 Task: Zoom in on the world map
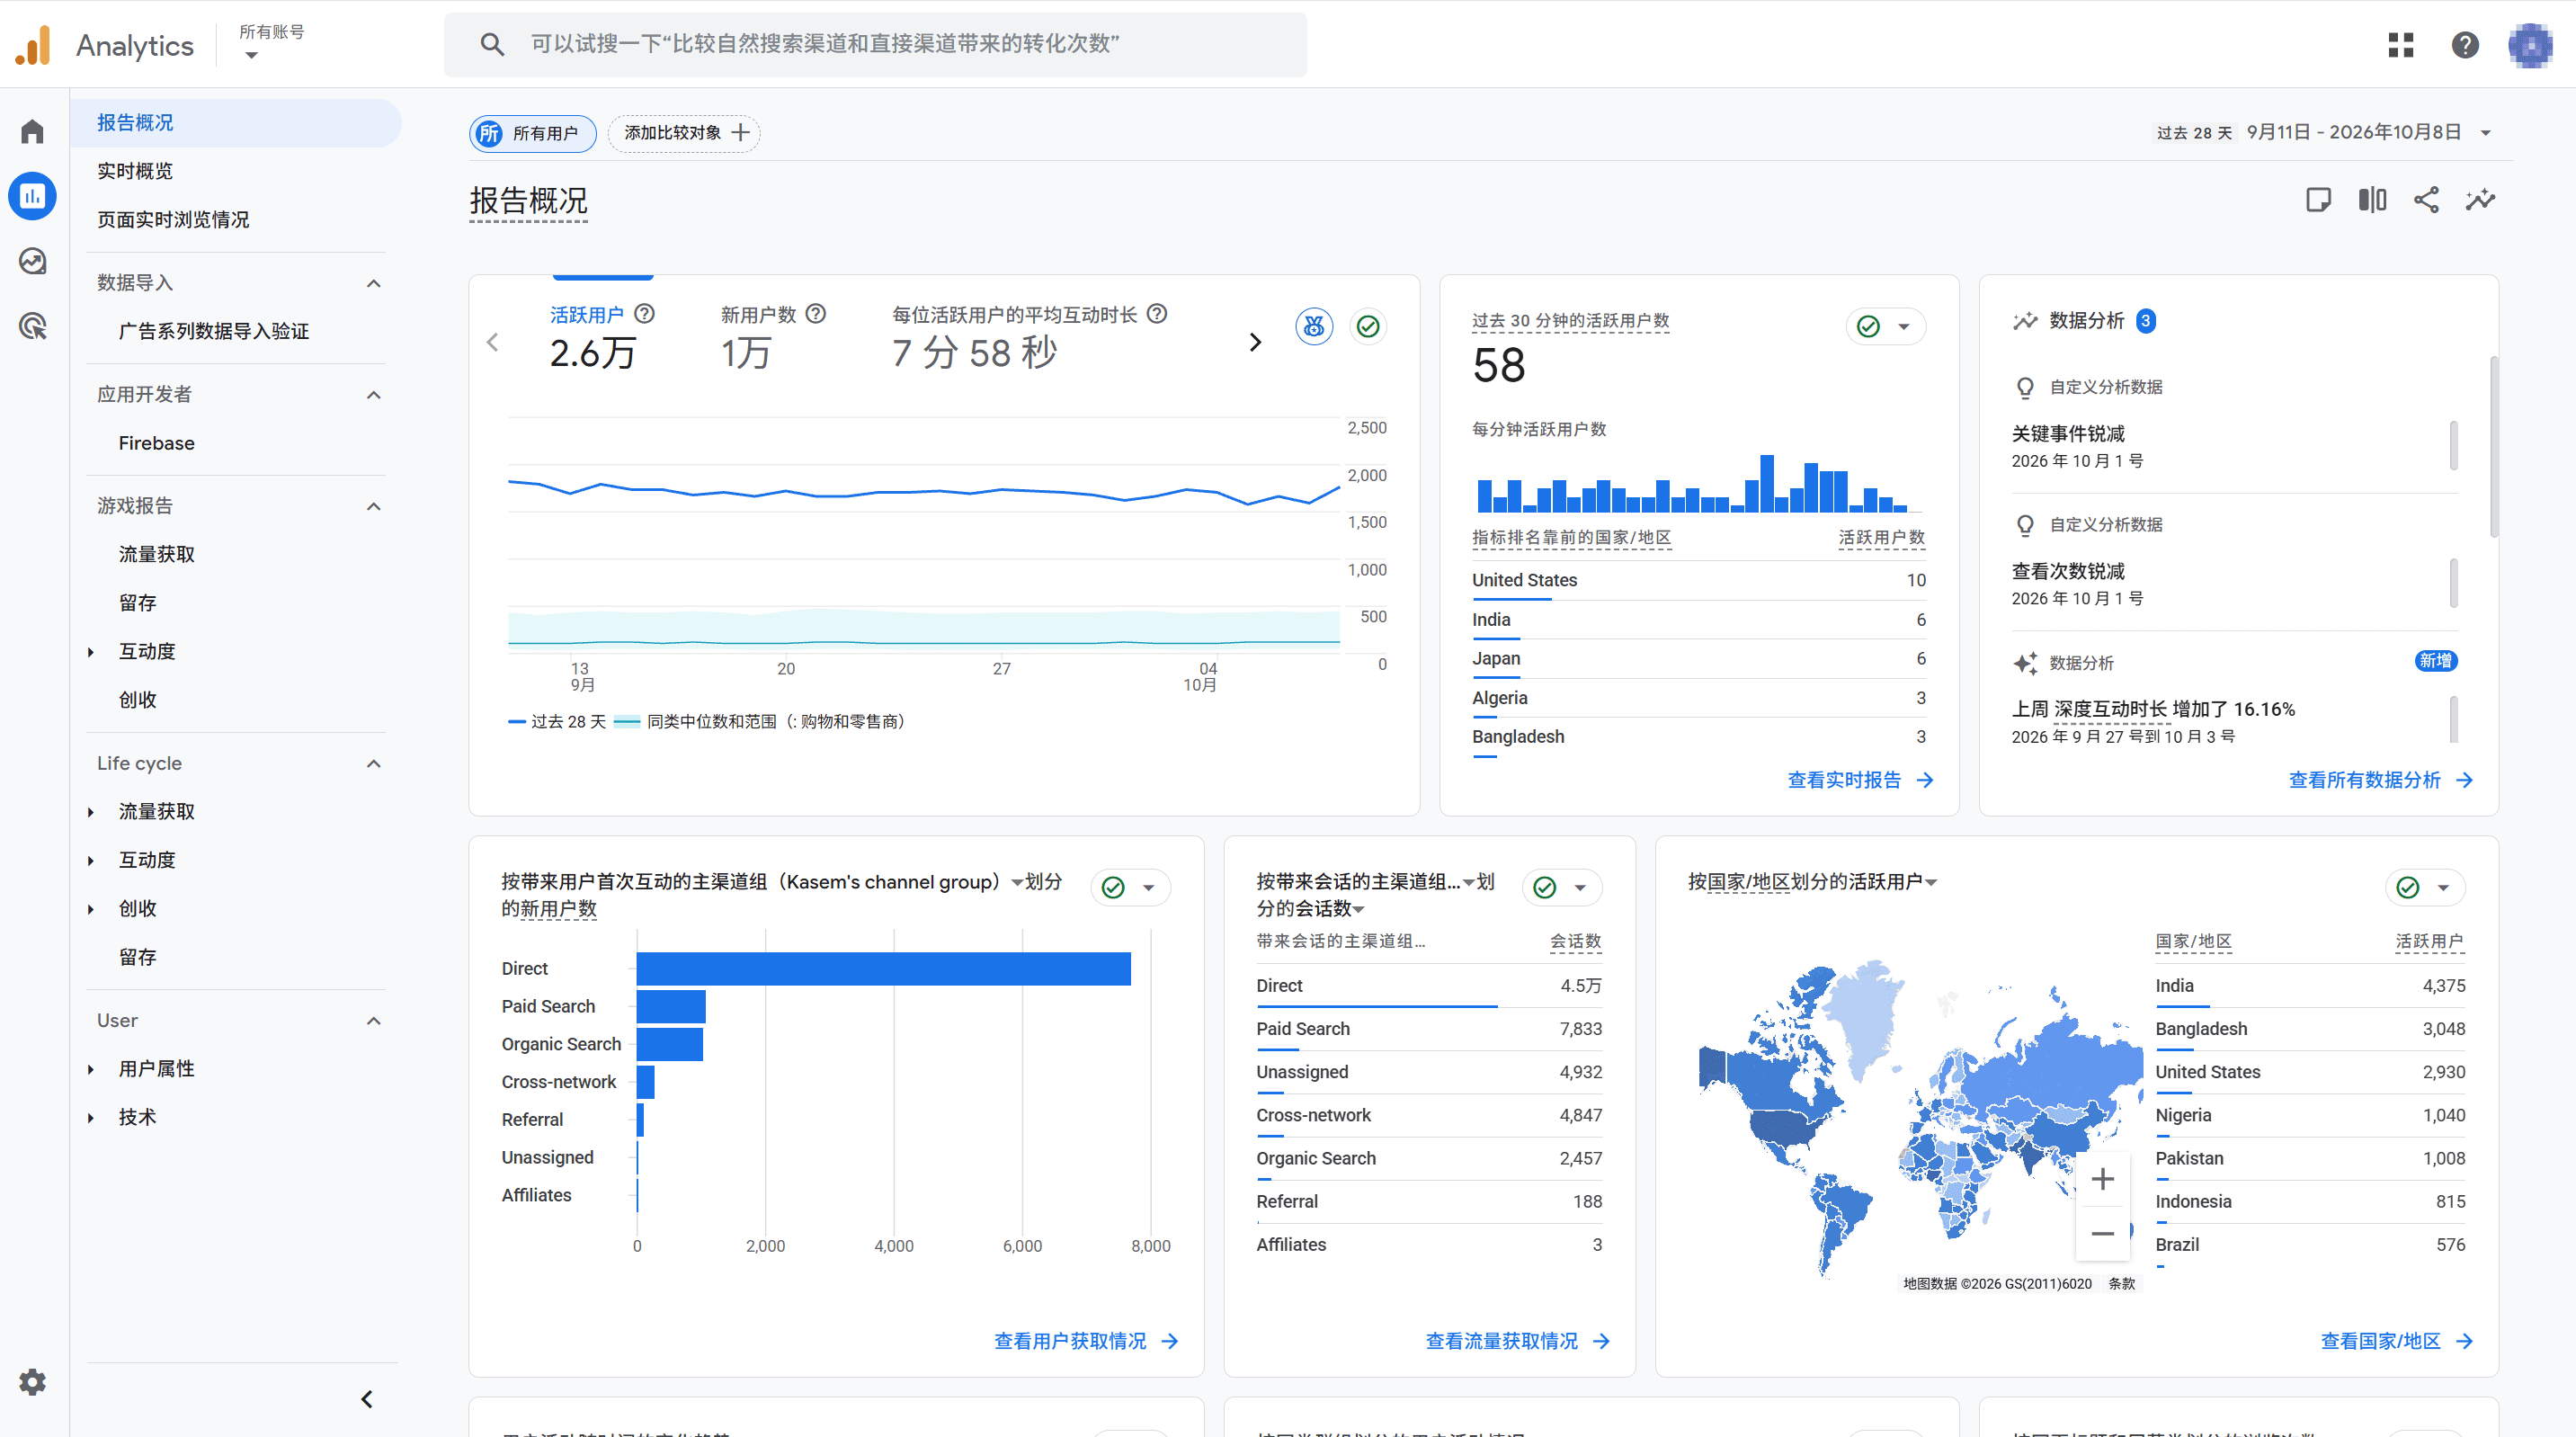[x=2102, y=1179]
